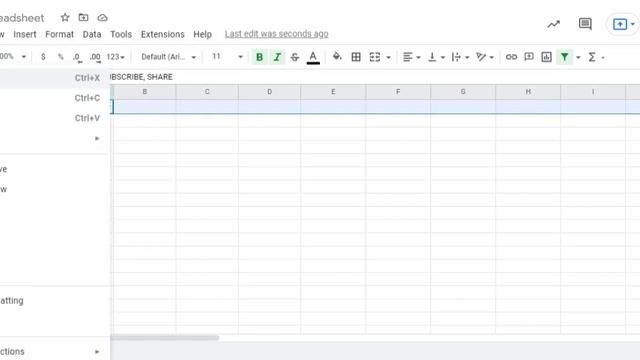Click the move to folder icon
This screenshot has width=640, height=360.
click(83, 18)
